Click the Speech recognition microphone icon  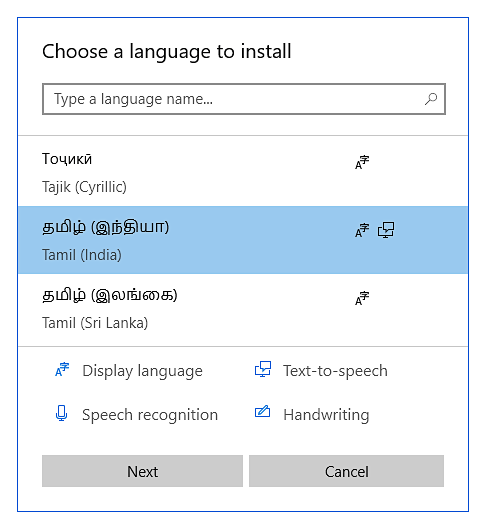point(61,413)
